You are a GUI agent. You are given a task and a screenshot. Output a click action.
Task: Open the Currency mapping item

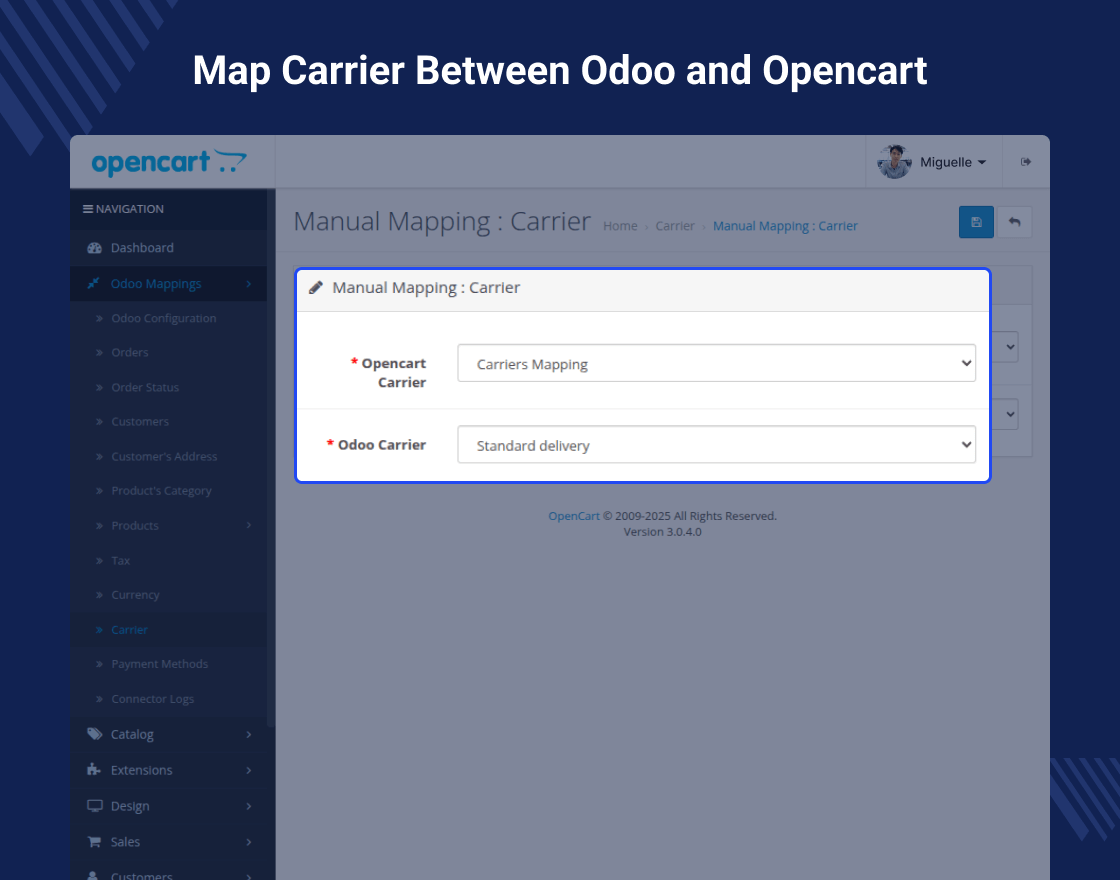tap(135, 596)
